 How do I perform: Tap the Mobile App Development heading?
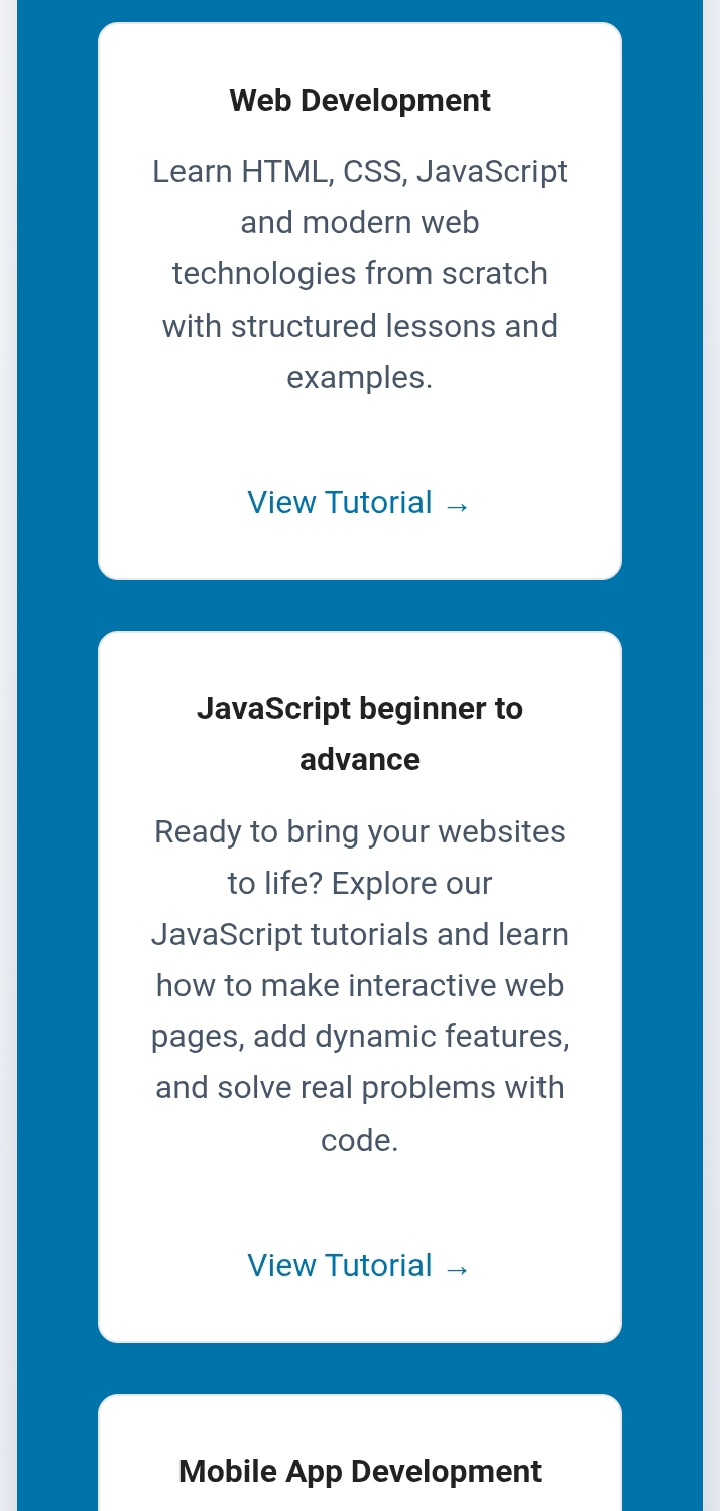pyautogui.click(x=360, y=1471)
